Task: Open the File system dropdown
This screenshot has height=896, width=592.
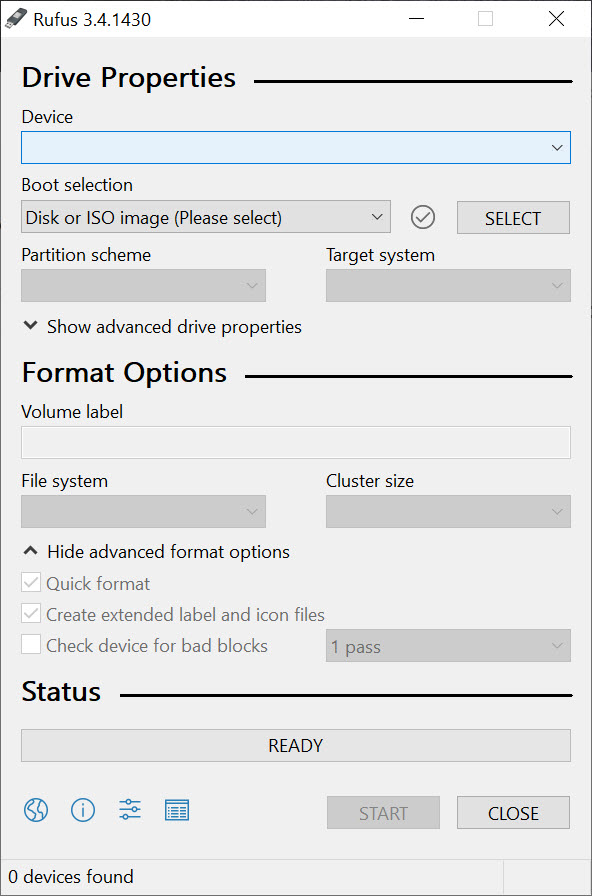Action: tap(143, 511)
